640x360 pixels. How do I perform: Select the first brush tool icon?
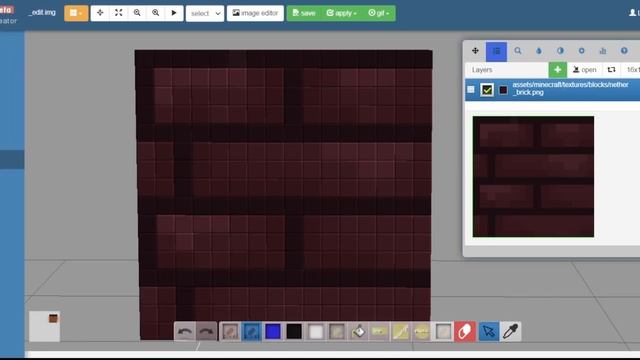click(230, 331)
